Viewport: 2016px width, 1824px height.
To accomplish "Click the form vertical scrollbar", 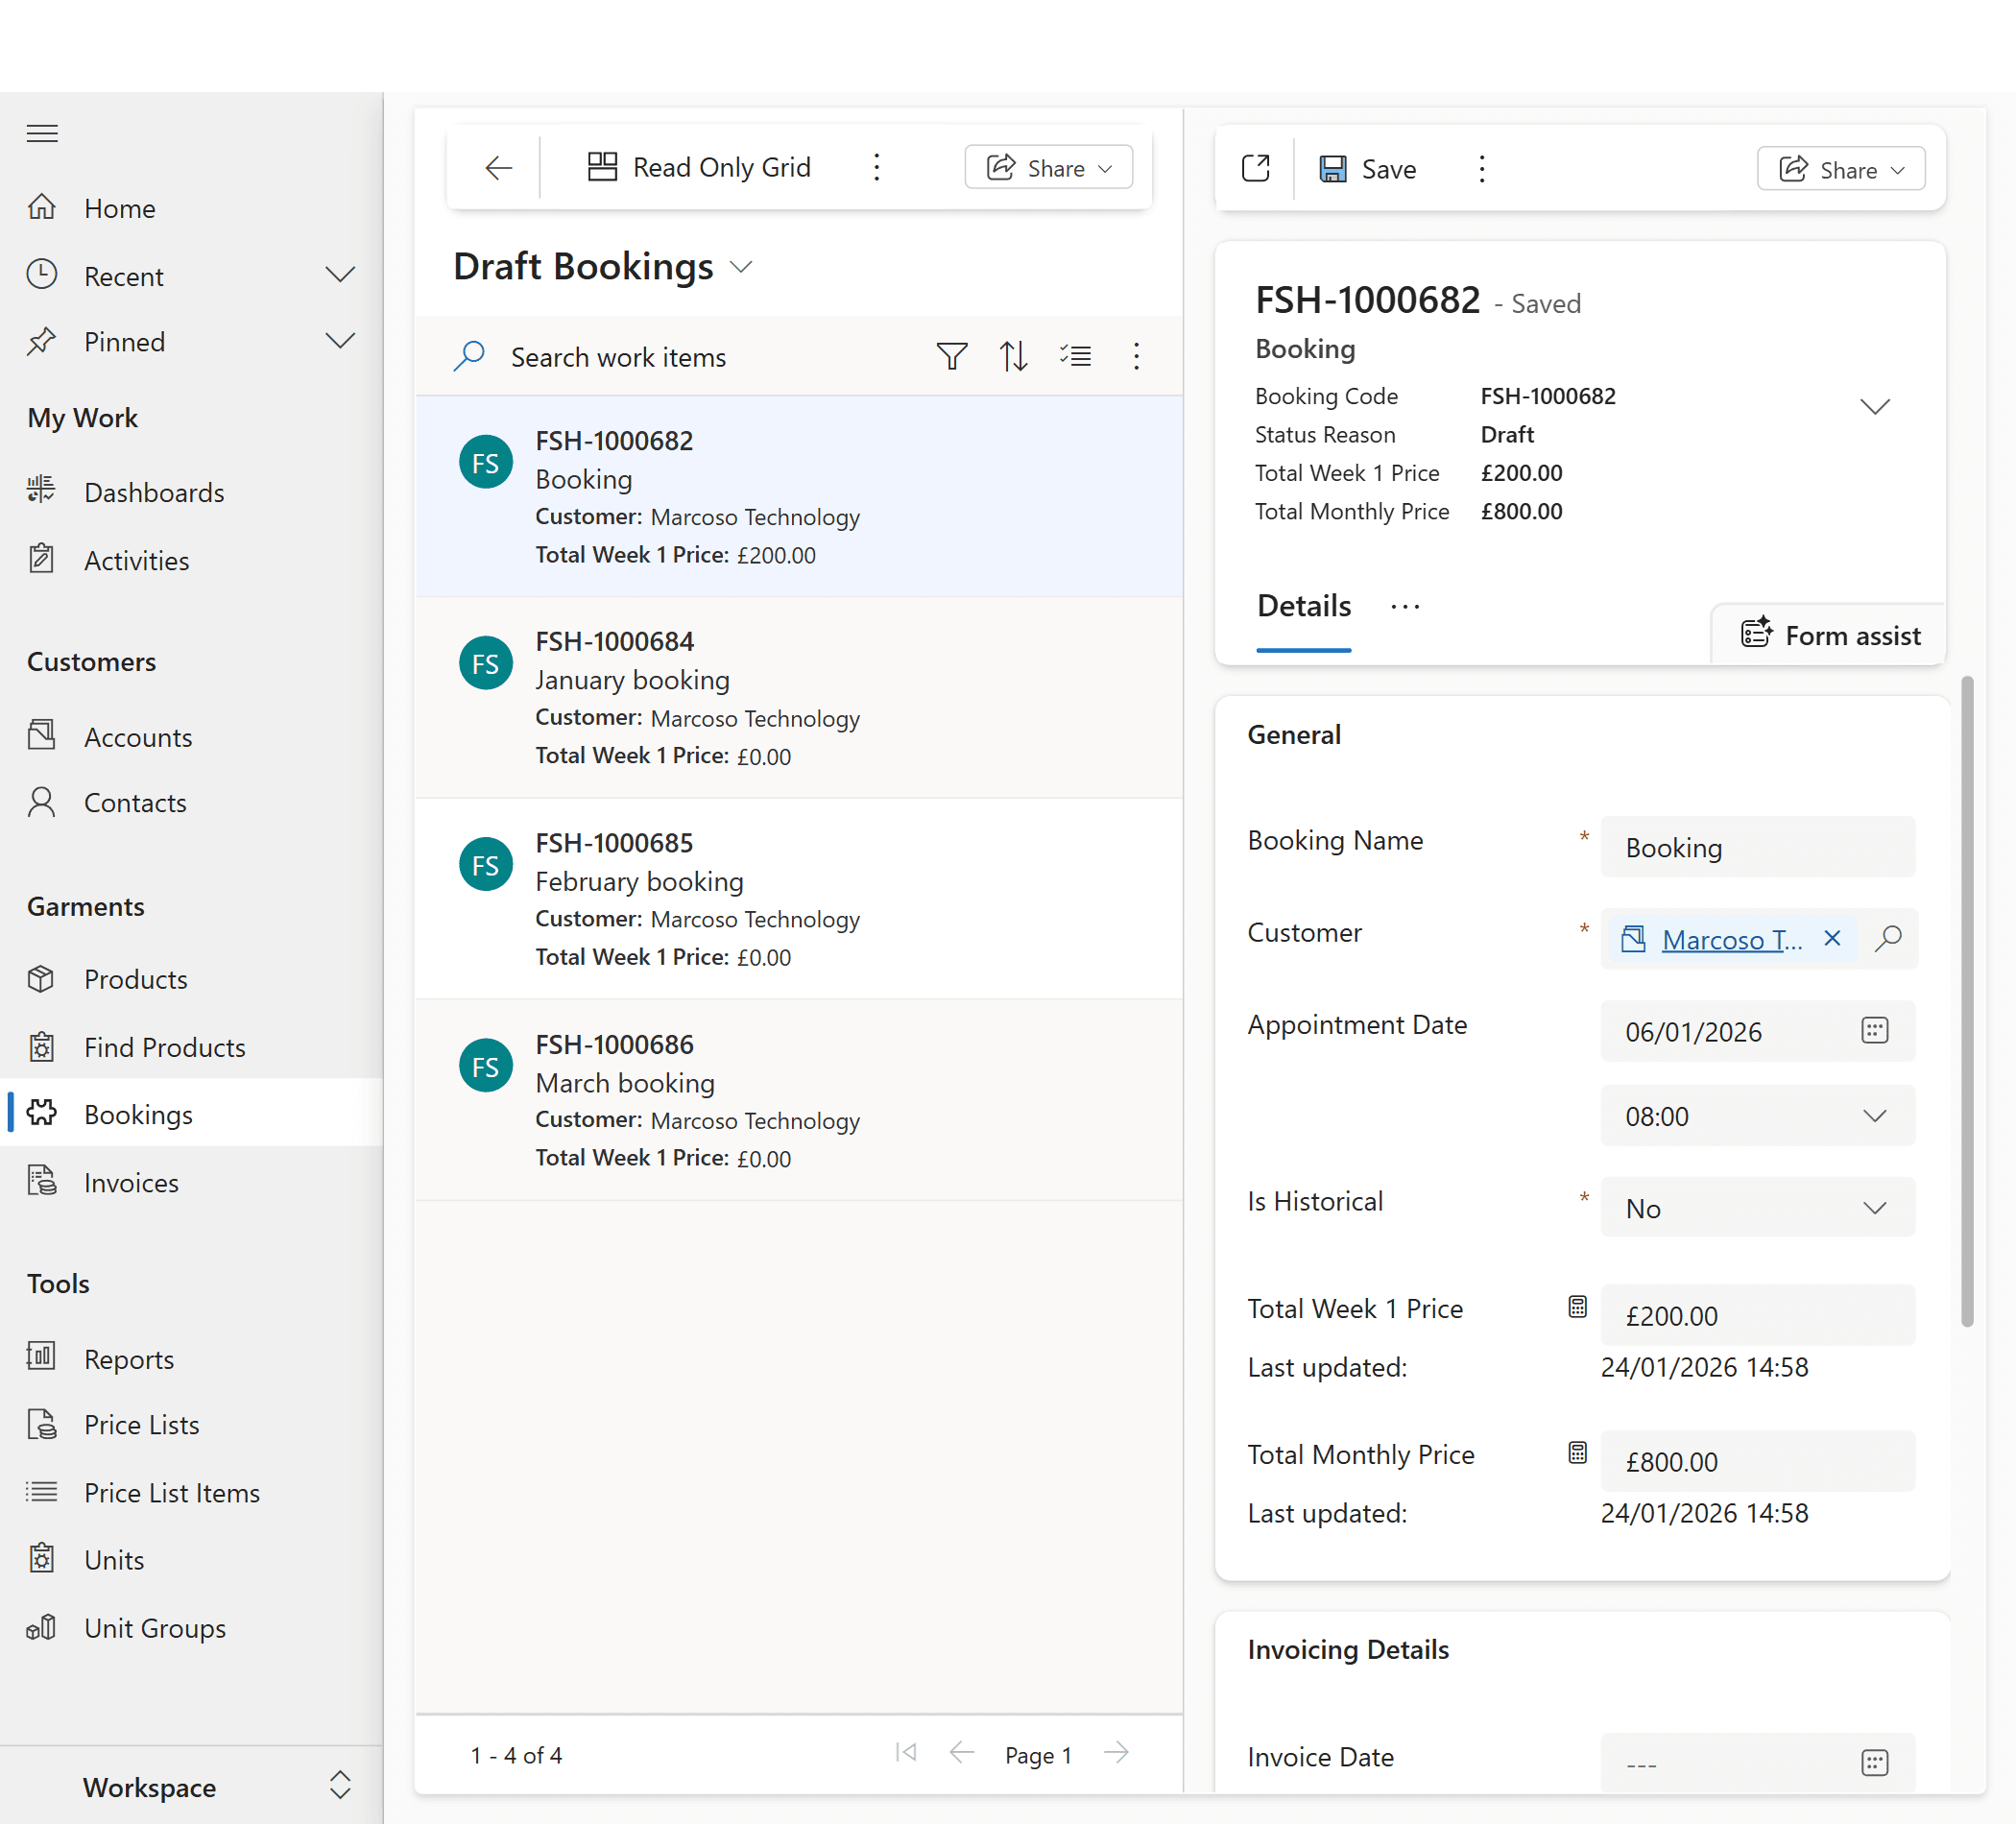I will click(1966, 1000).
